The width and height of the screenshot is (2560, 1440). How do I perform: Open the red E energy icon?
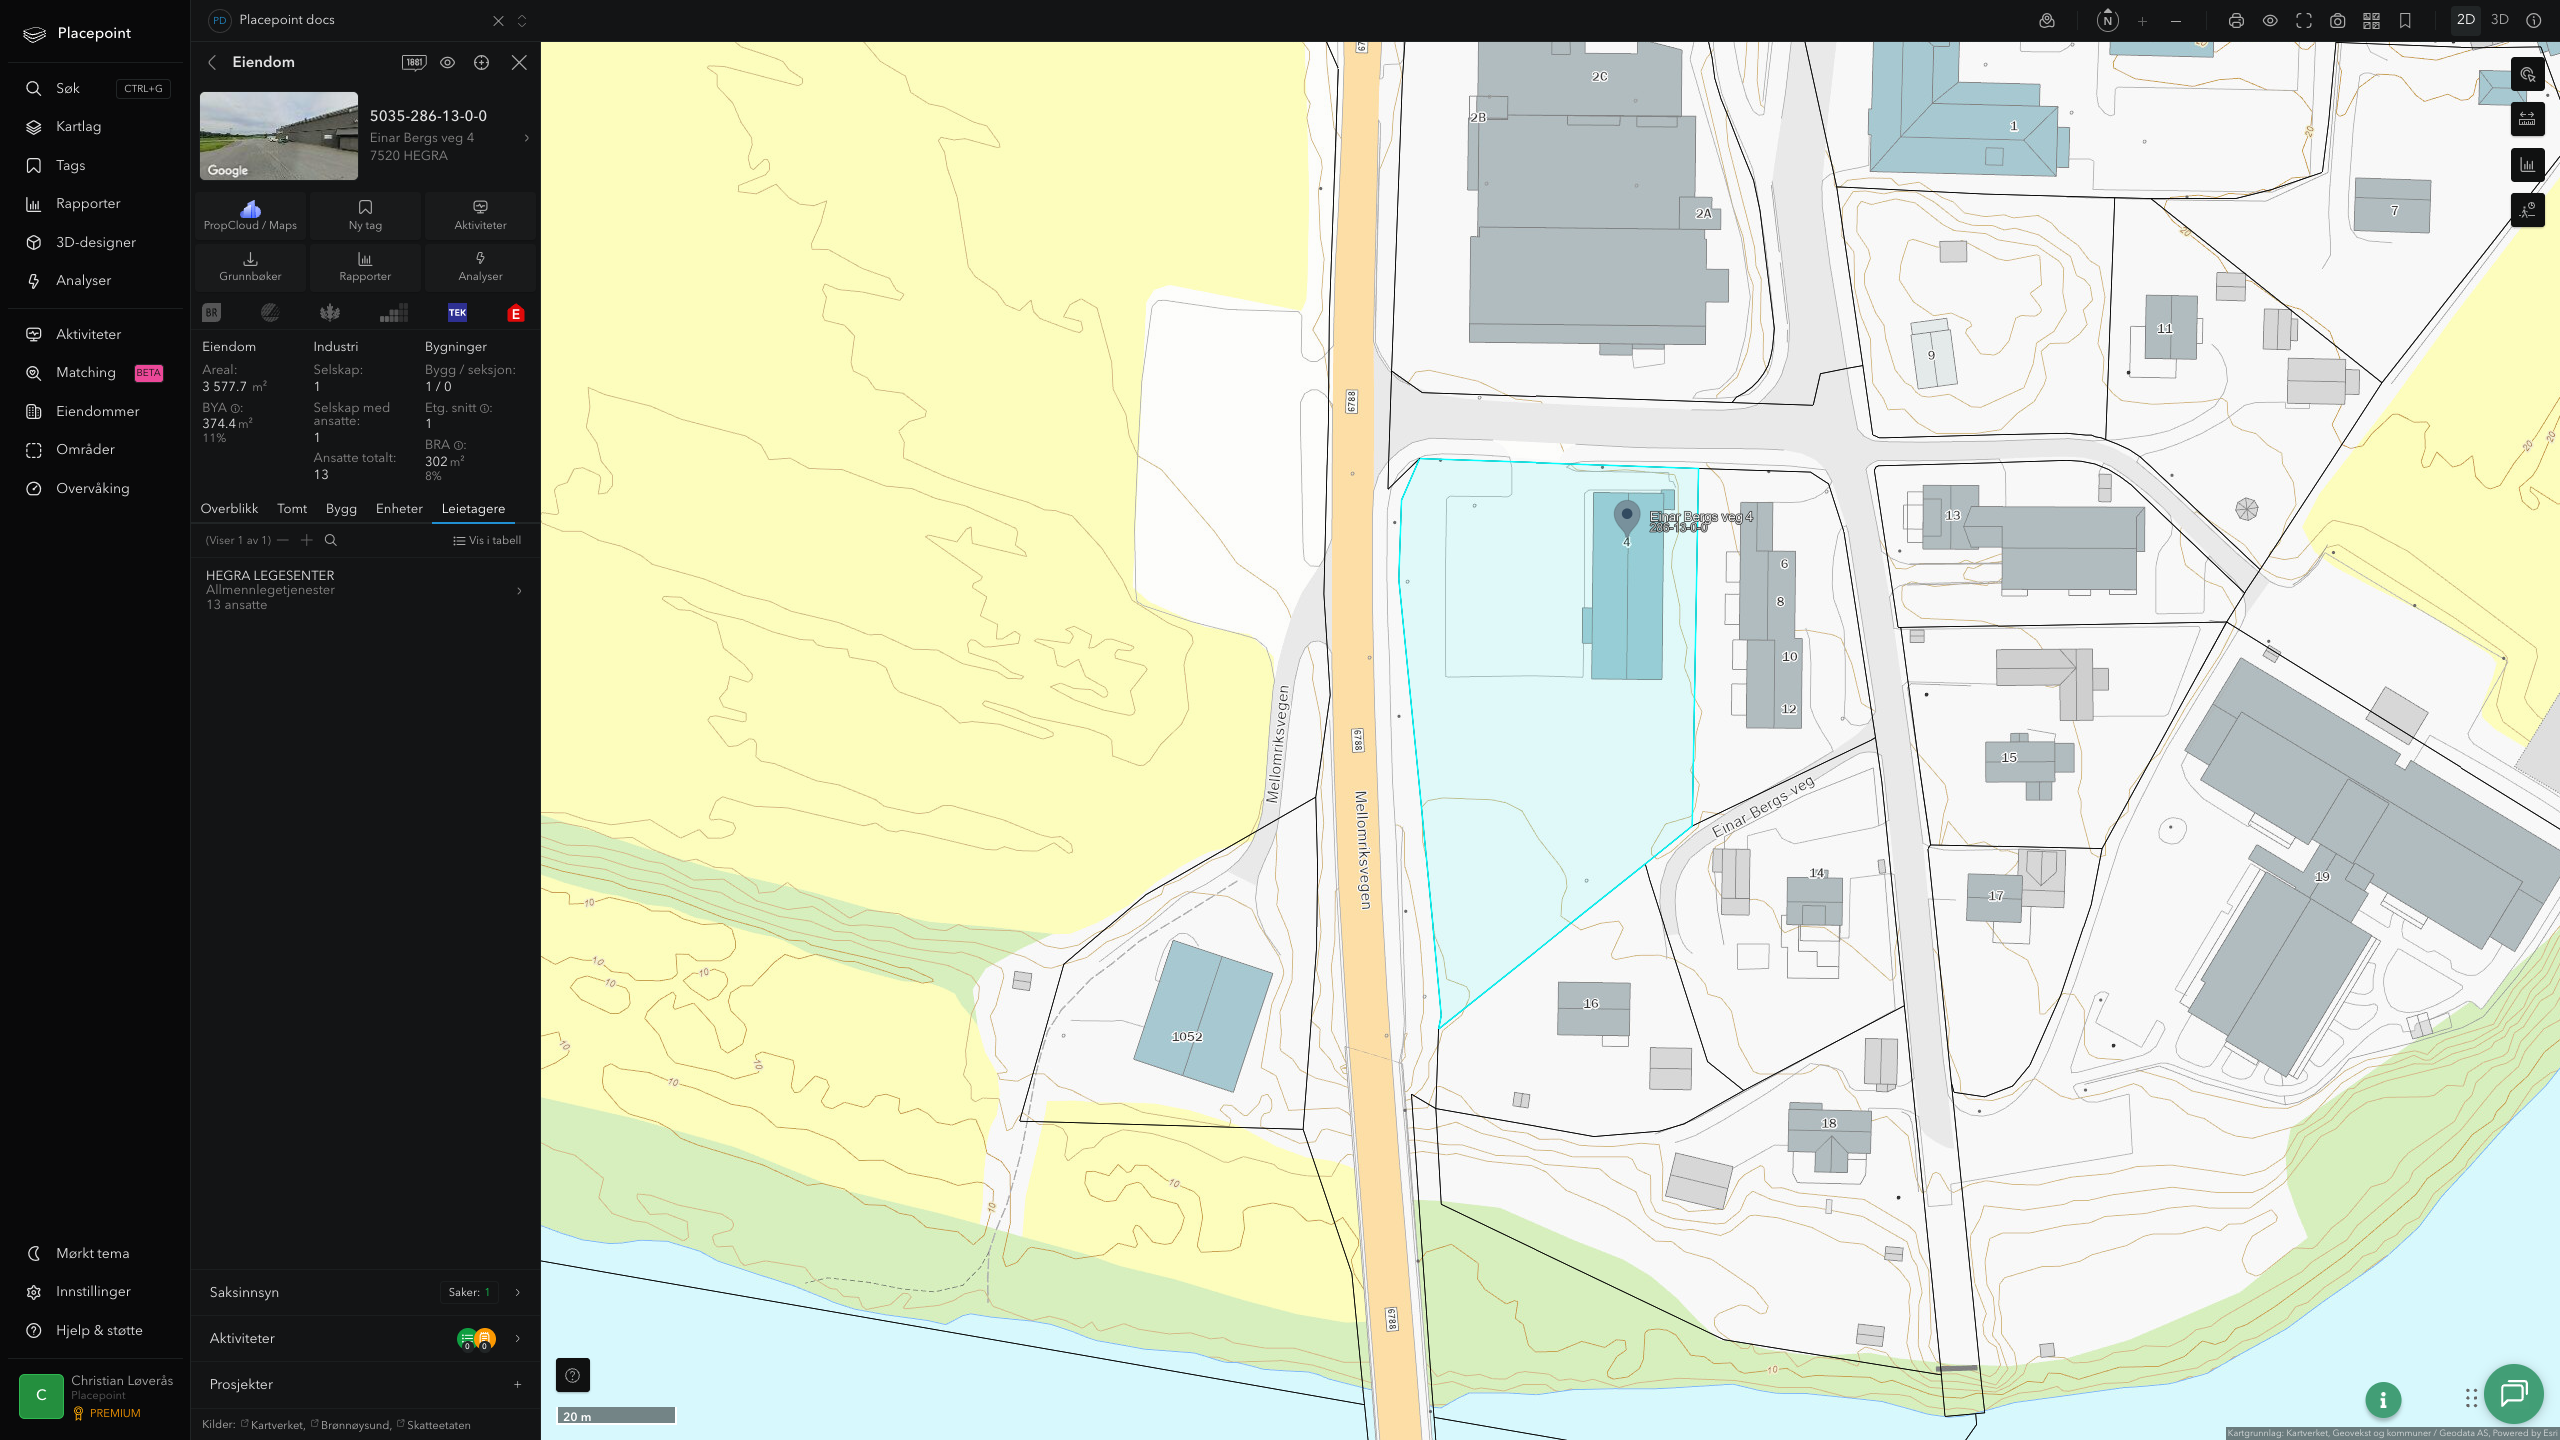coord(516,313)
